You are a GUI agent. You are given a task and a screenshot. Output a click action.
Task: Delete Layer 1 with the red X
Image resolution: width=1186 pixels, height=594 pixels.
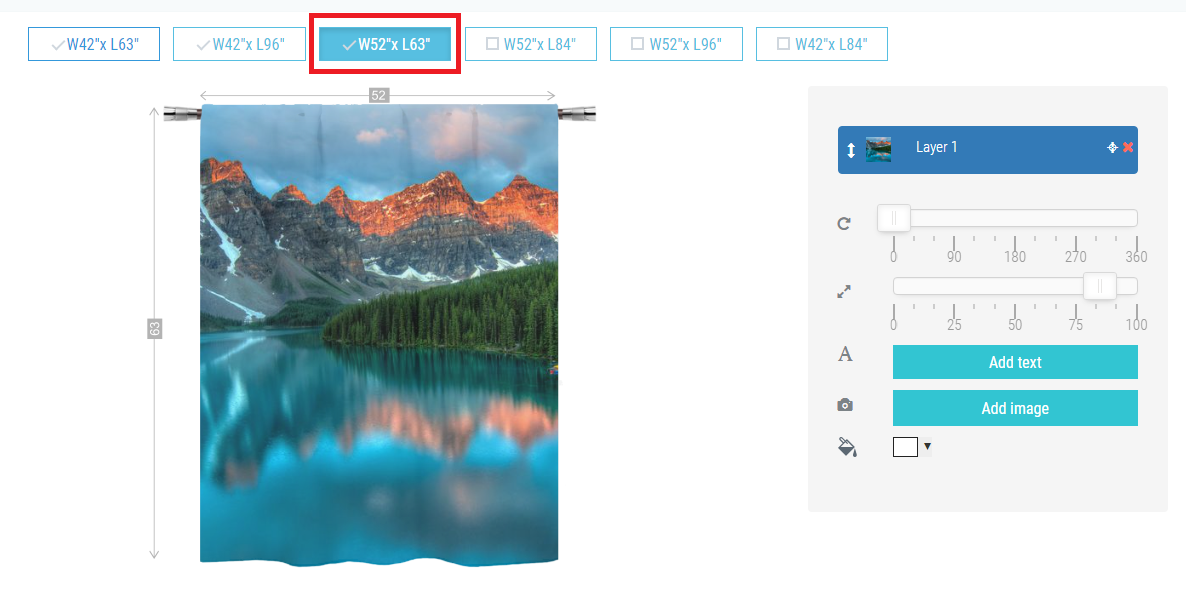pos(1128,148)
